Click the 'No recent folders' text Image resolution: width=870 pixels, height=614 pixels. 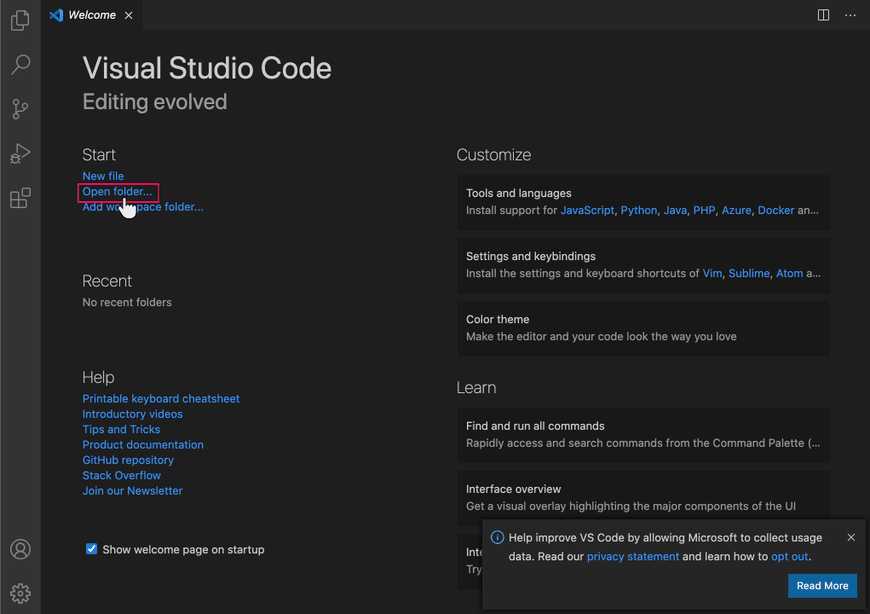[x=127, y=302]
